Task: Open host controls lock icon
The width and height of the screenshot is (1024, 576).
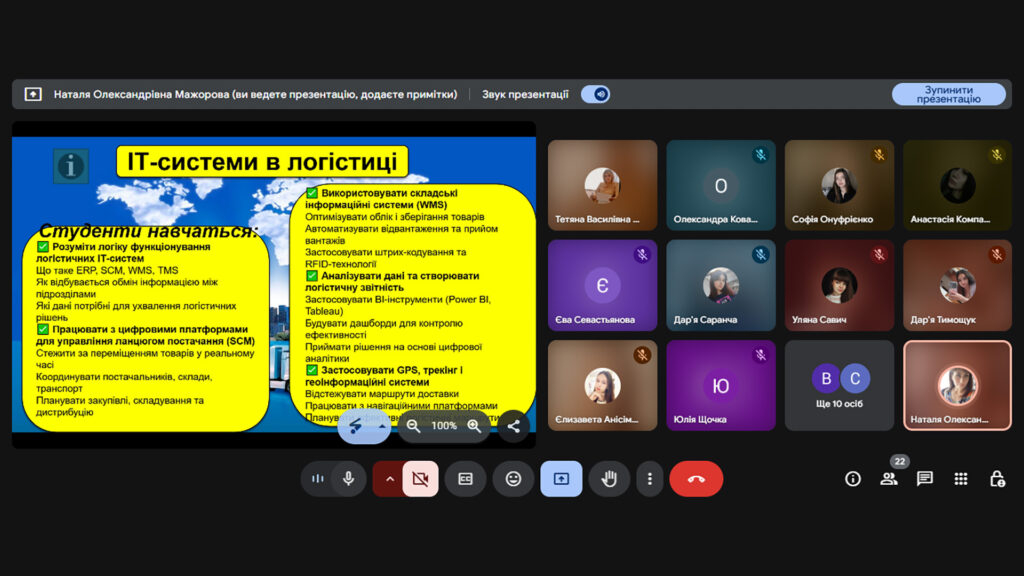Action: [x=997, y=479]
